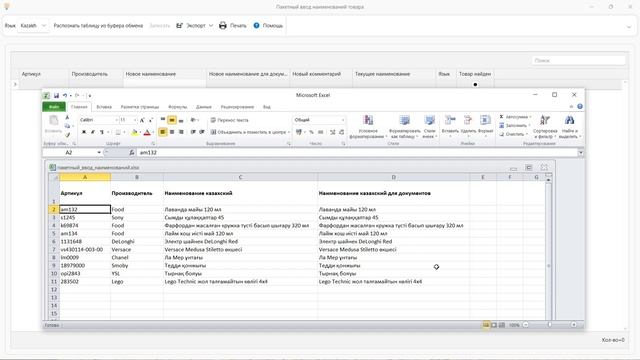Switch to the Разметка страницы tab
Viewport: 640px width, 360px height.
pyautogui.click(x=140, y=107)
